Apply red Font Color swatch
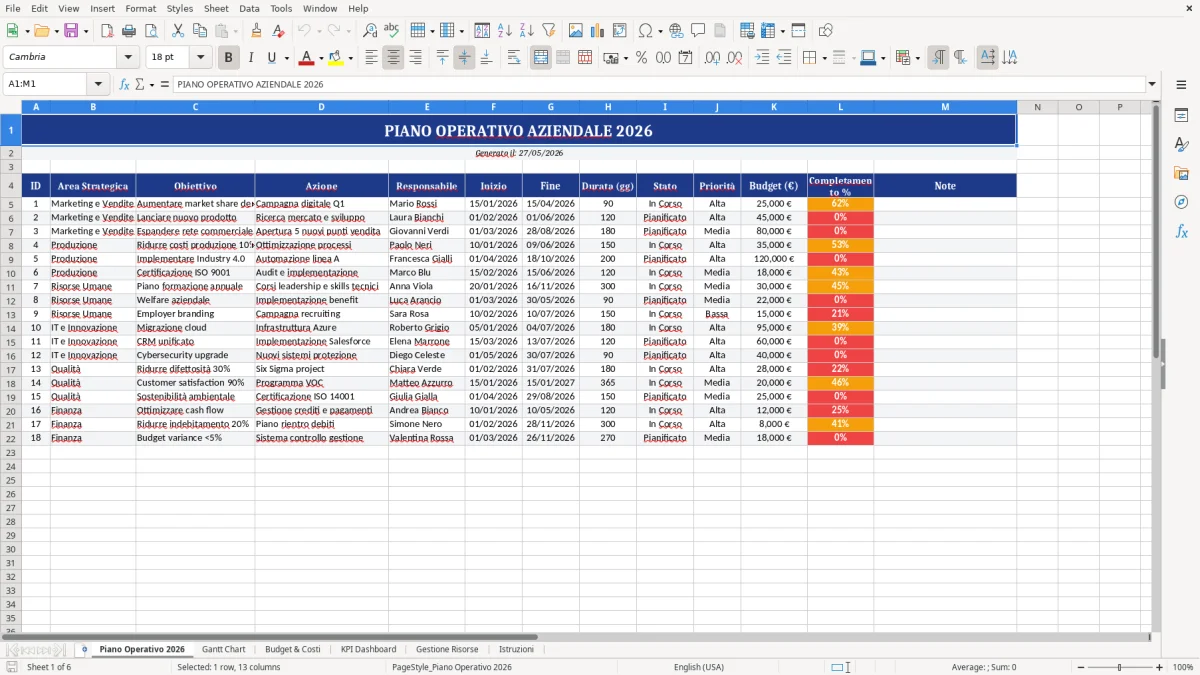The image size is (1200, 675). pyautogui.click(x=307, y=58)
